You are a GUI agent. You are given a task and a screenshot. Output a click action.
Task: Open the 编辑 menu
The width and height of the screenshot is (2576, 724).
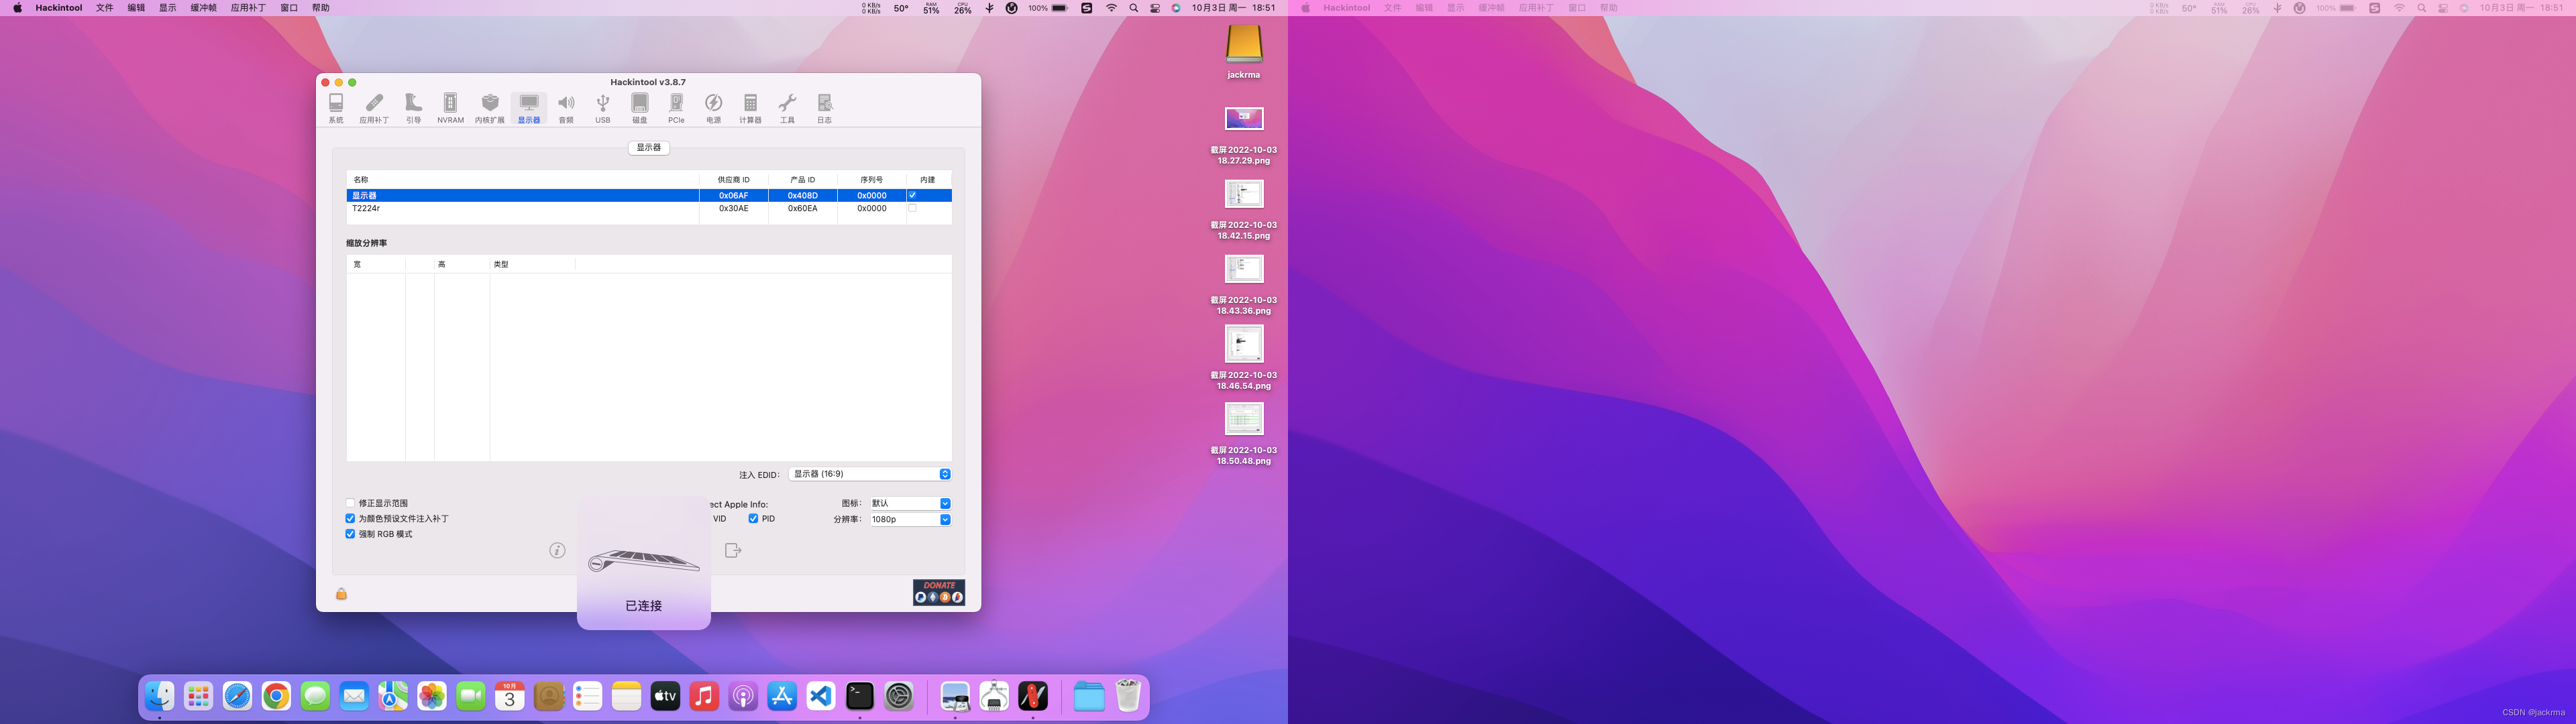(x=136, y=8)
